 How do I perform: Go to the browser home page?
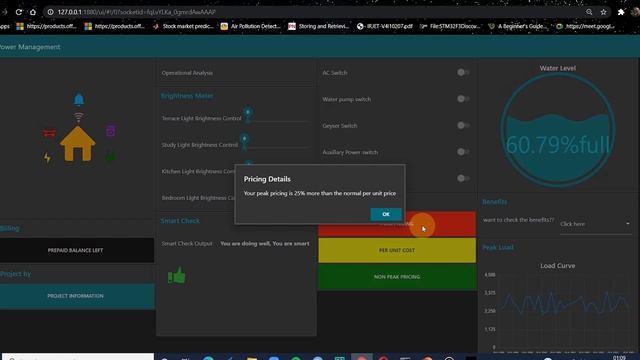pos(33,12)
